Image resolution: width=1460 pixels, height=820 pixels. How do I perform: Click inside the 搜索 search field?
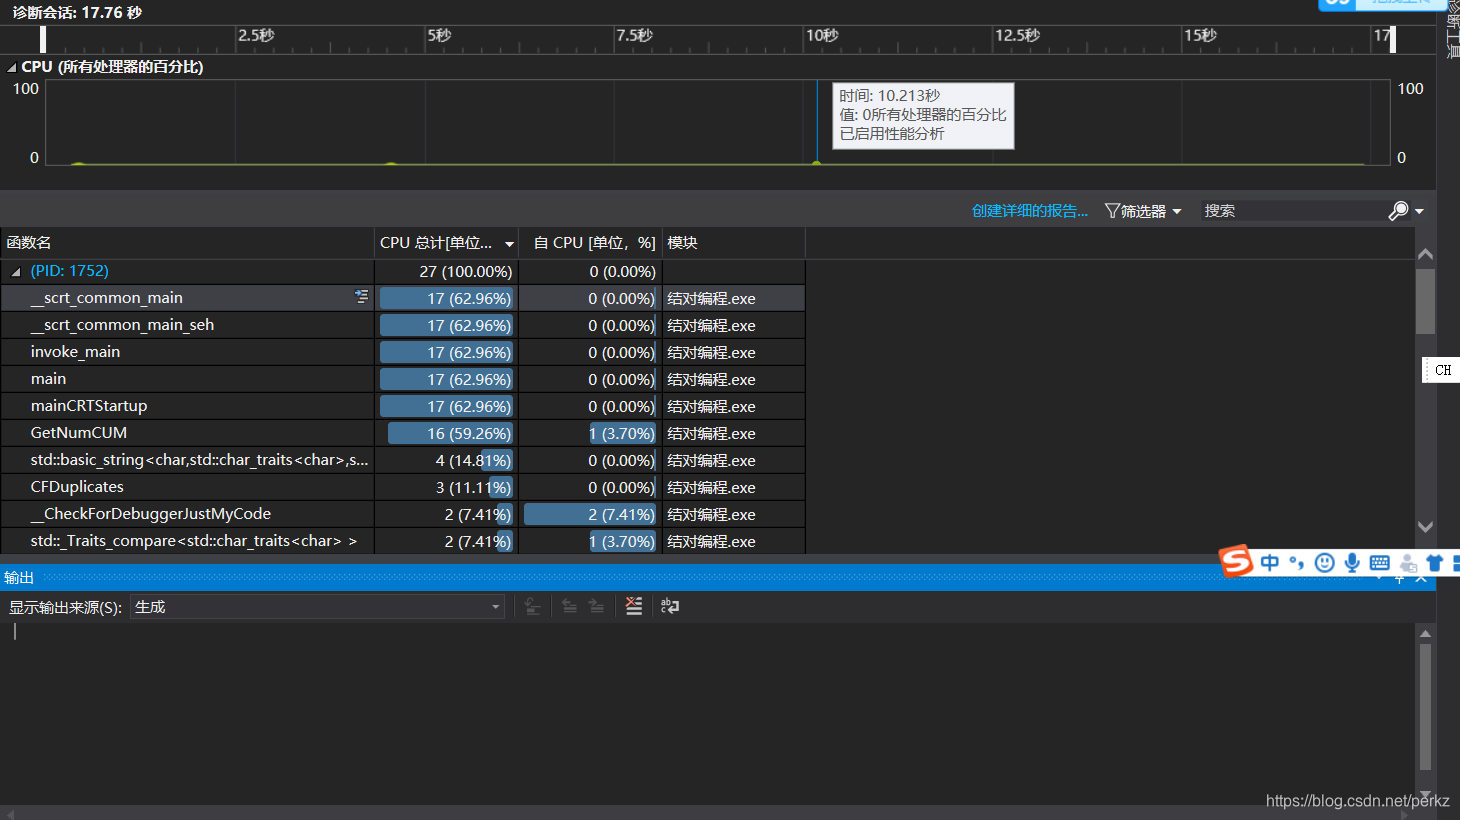click(x=1292, y=211)
